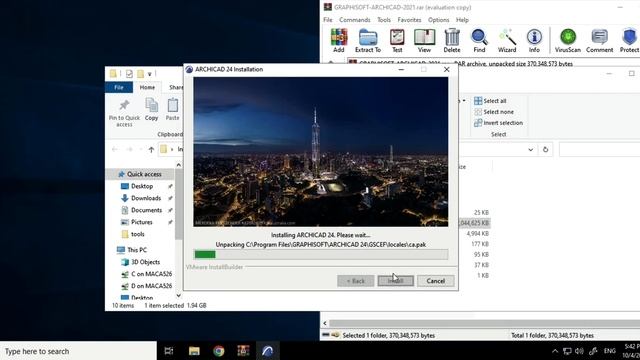Click the volume icon in system tray
The height and width of the screenshot is (360, 640).
click(x=579, y=351)
